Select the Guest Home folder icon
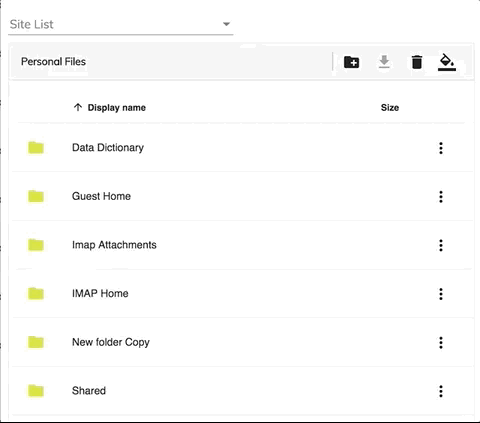The height and width of the screenshot is (423, 480). click(36, 196)
